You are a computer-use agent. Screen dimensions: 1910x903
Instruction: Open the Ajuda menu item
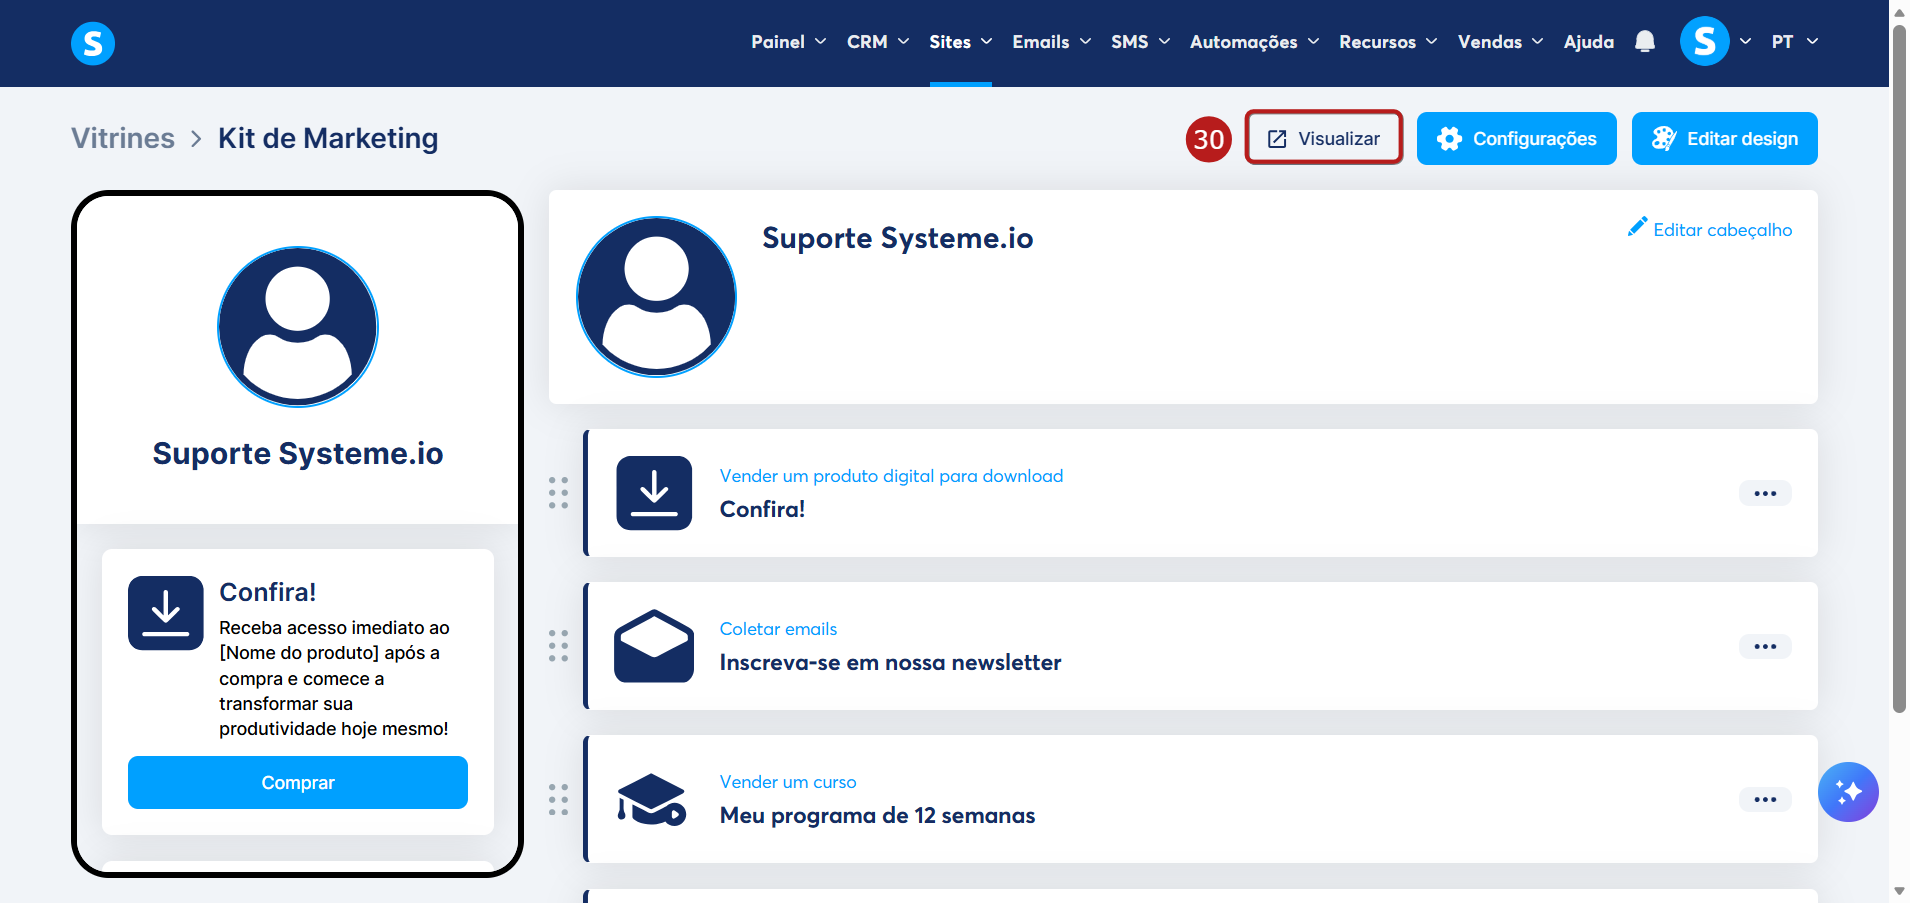click(x=1589, y=42)
